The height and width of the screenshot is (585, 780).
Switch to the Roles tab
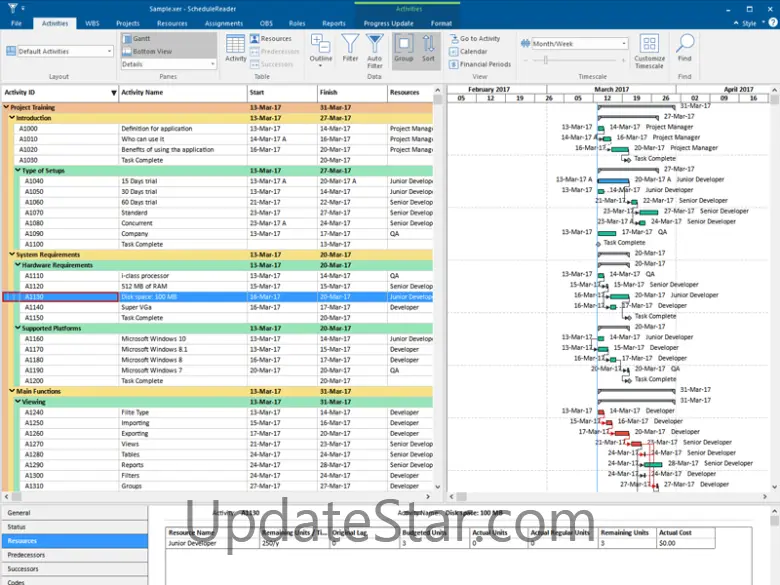(297, 23)
